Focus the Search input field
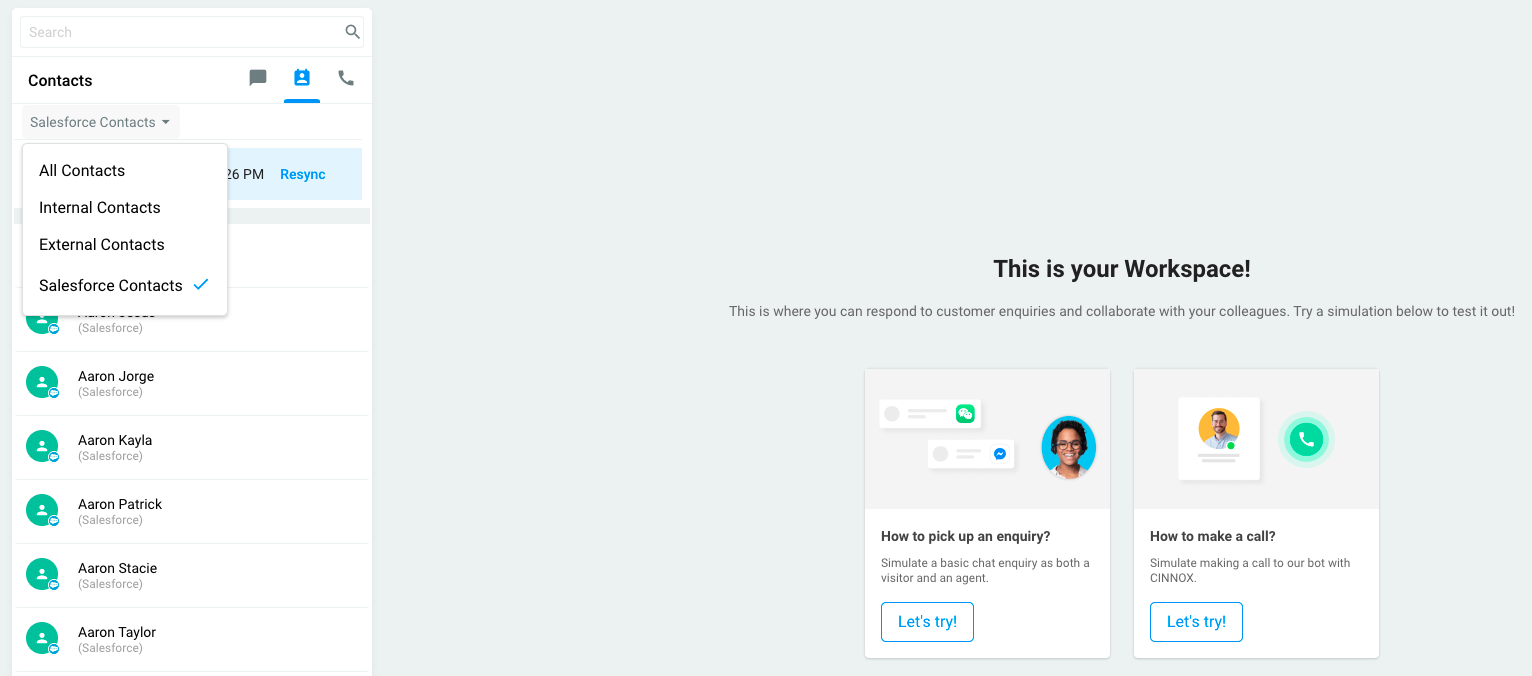Screen dimensions: 1532x676 (180, 32)
